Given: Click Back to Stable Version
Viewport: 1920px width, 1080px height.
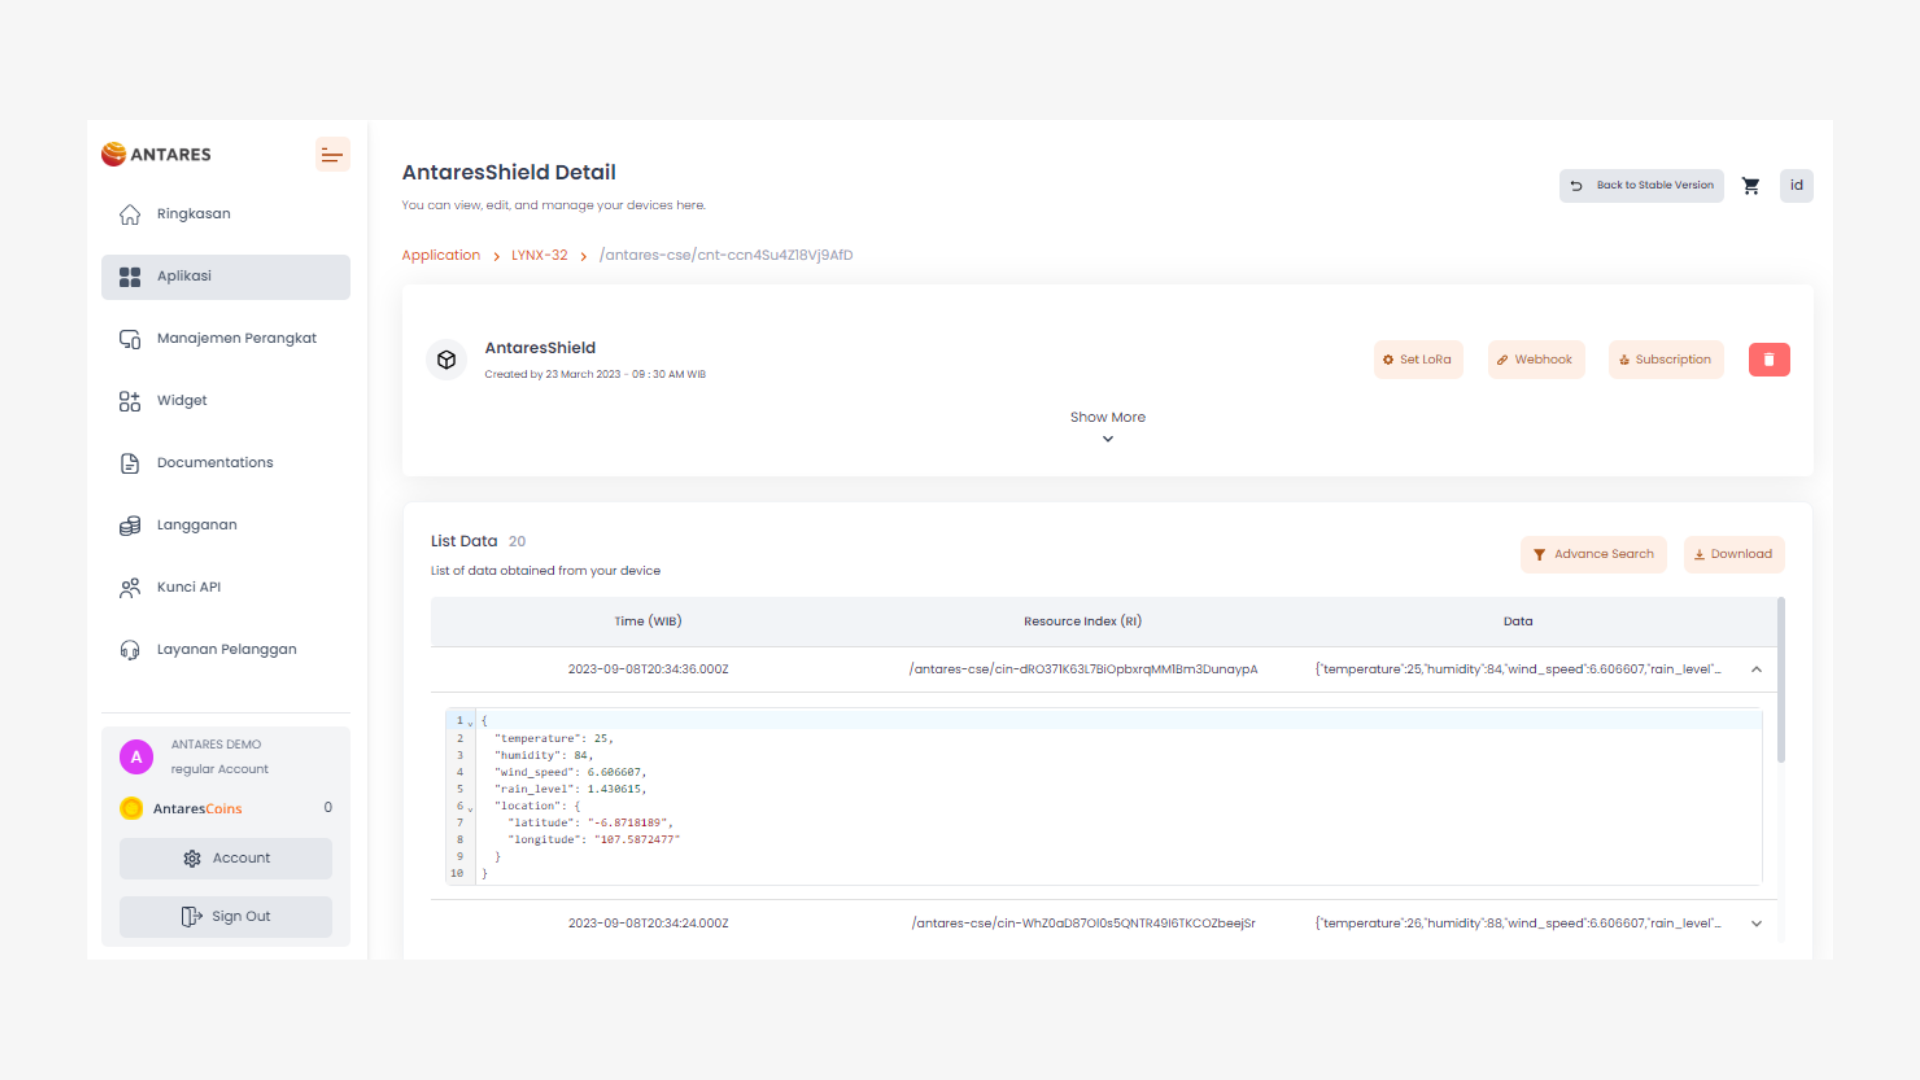Looking at the screenshot, I should (x=1641, y=185).
